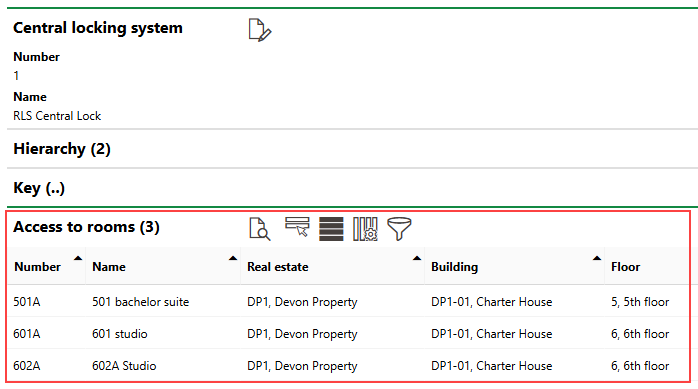
Task: Select room number 602A
Action: 27,366
